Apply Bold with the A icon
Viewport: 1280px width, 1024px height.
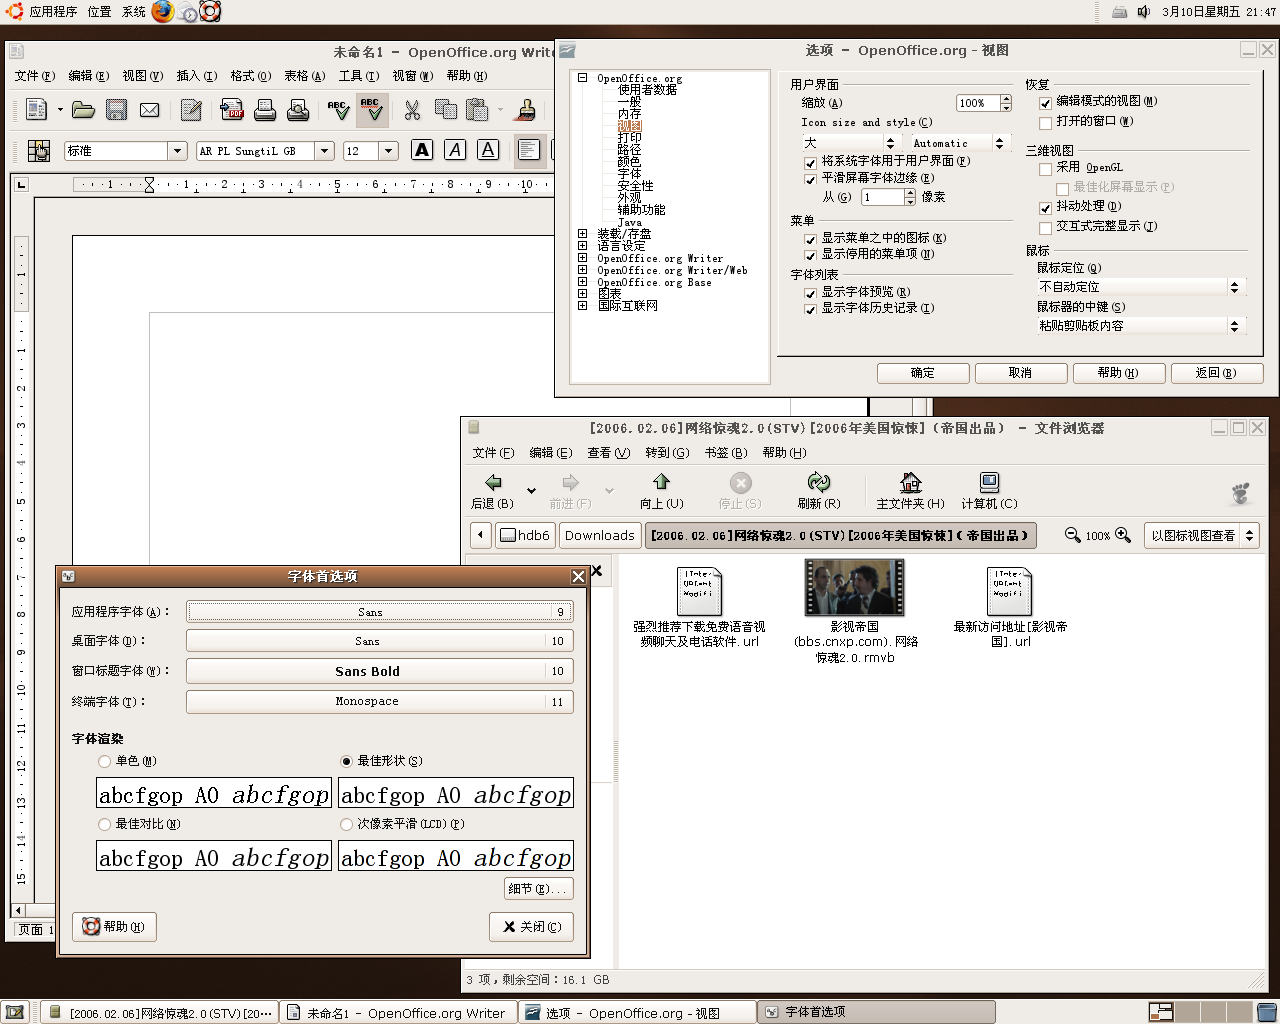pos(422,150)
